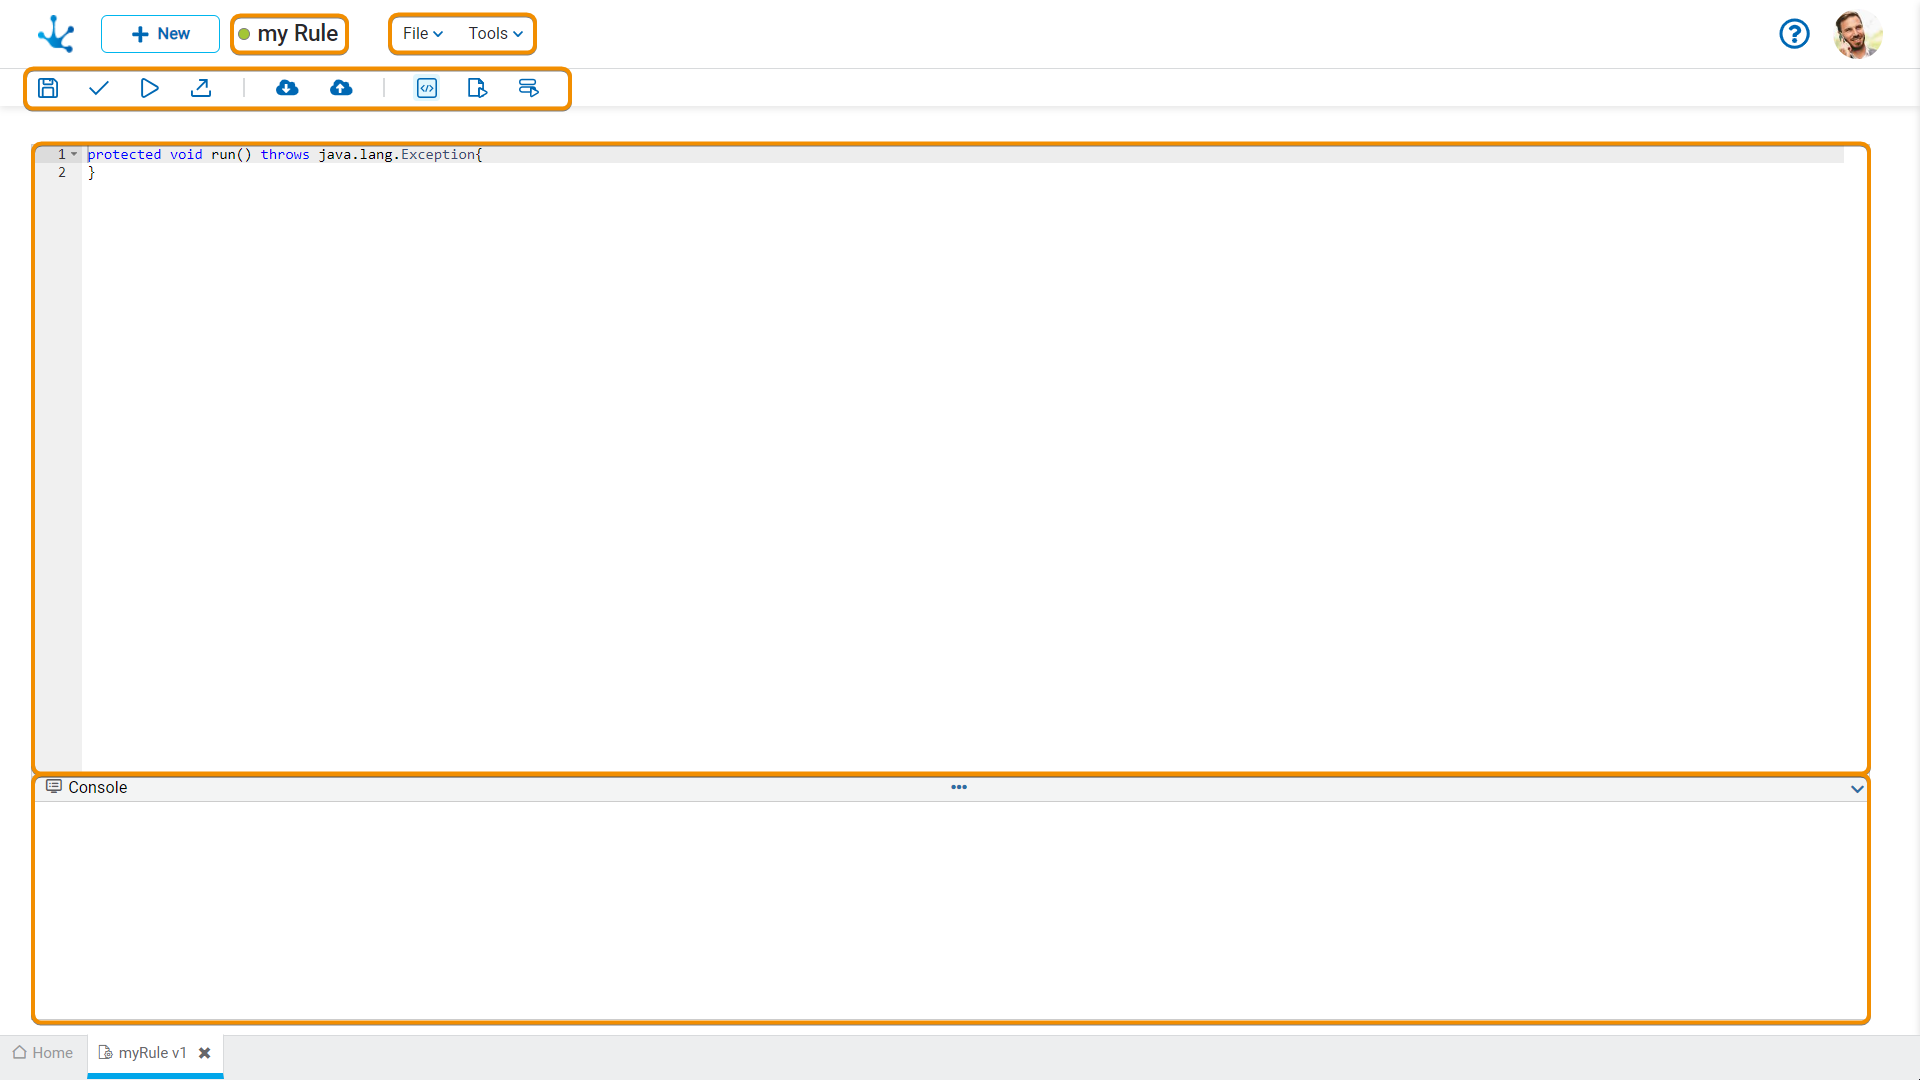Click the New rule button
1920x1080 pixels.
point(160,33)
